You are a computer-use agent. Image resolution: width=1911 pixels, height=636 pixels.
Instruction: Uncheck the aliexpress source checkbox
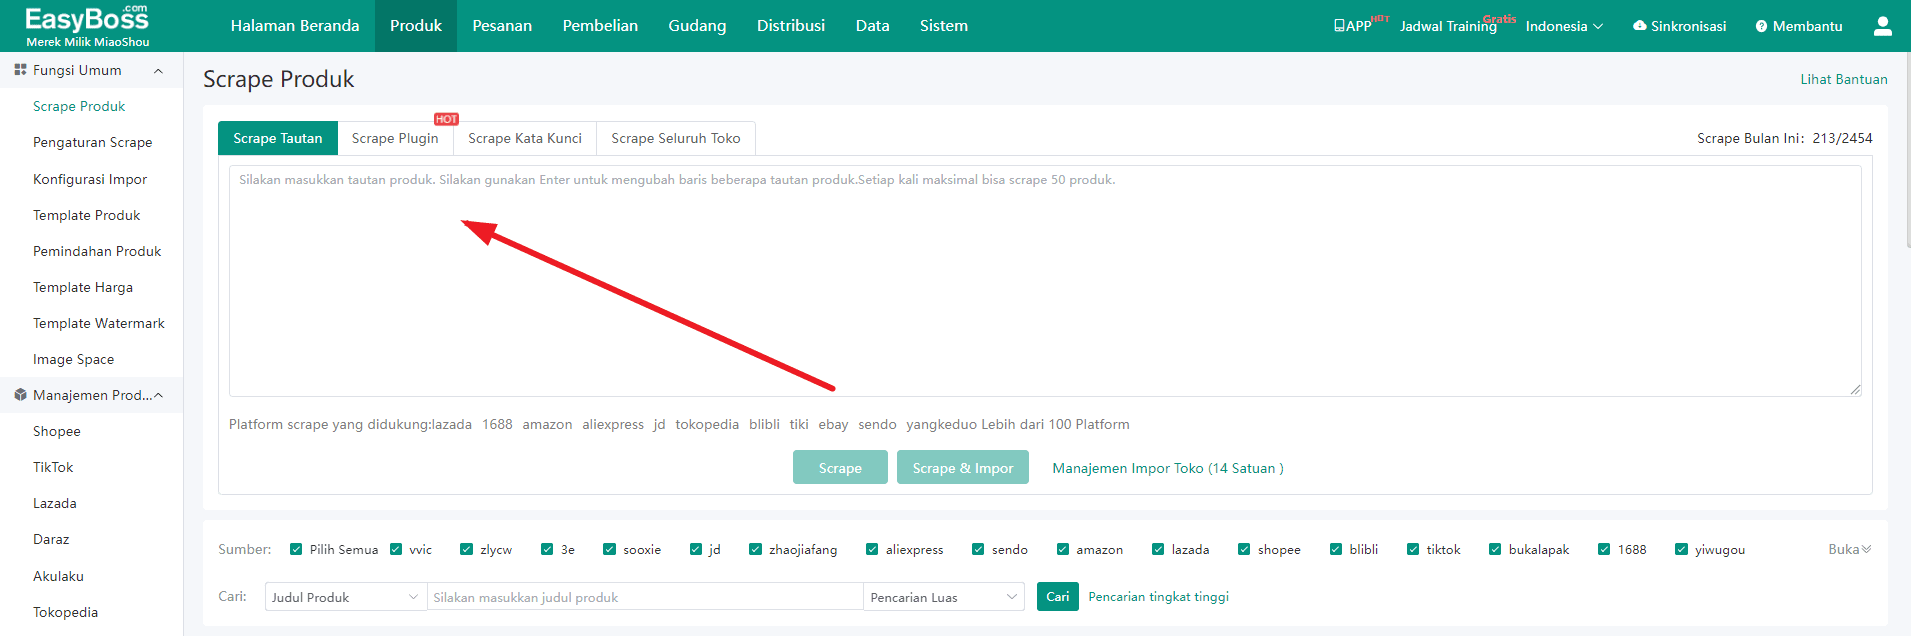click(872, 549)
